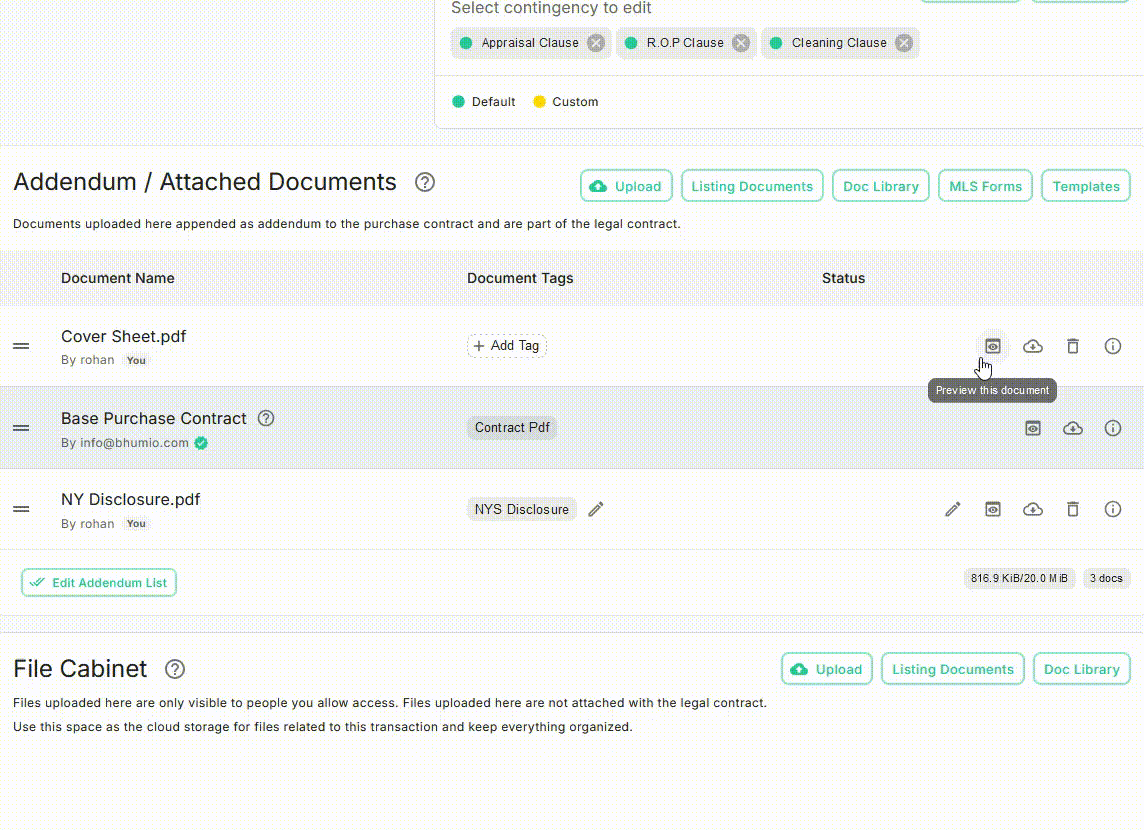Open info details for Base Purchase Contract

[x=1113, y=428]
